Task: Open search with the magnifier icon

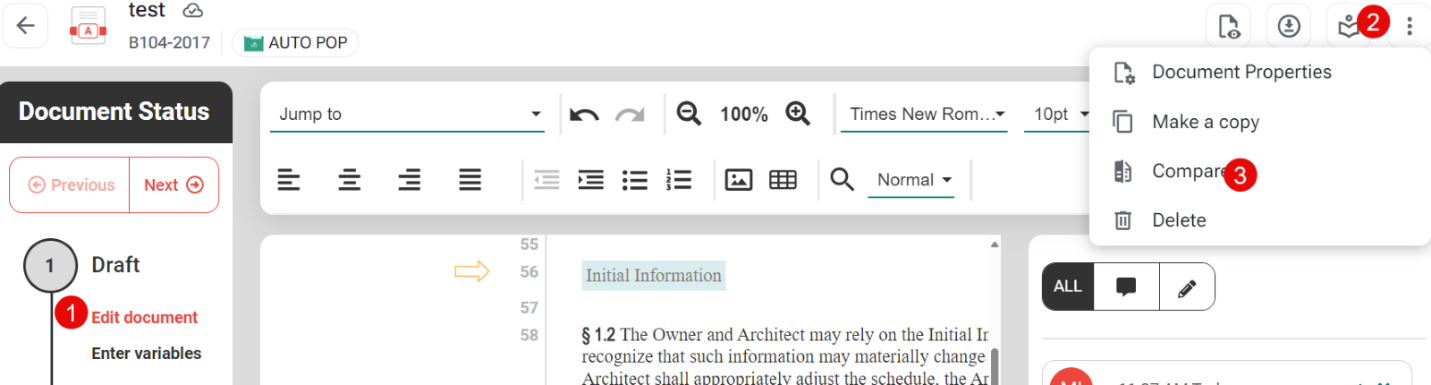Action: (842, 180)
